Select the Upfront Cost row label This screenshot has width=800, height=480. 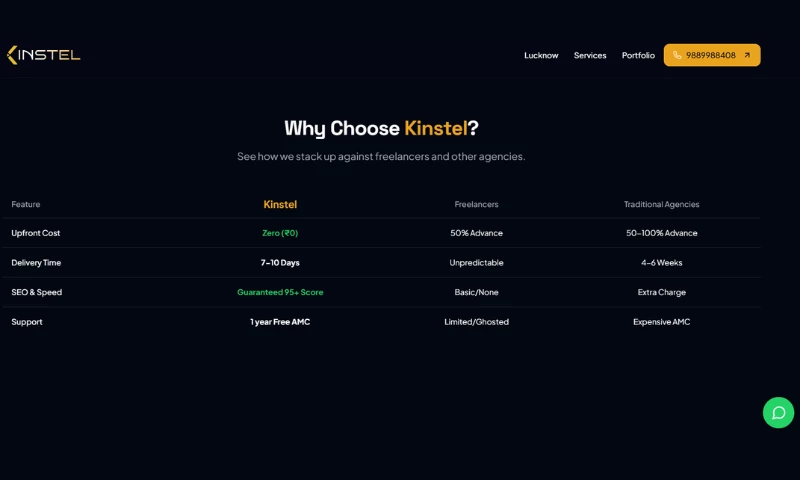point(36,233)
